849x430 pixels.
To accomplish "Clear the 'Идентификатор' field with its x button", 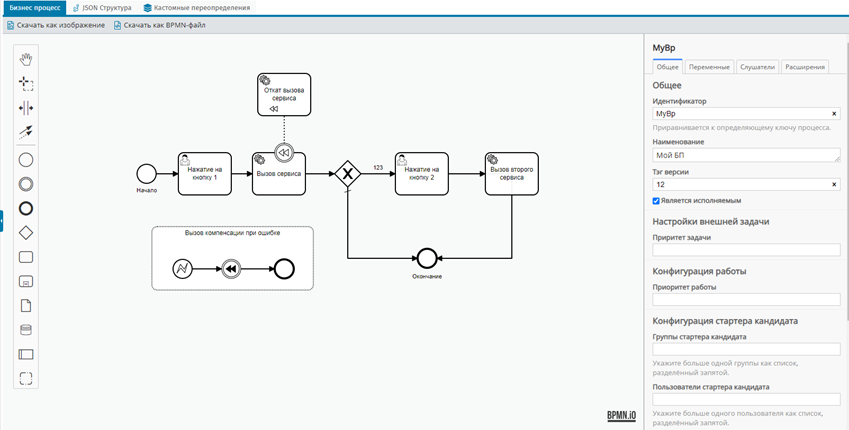I will (834, 114).
